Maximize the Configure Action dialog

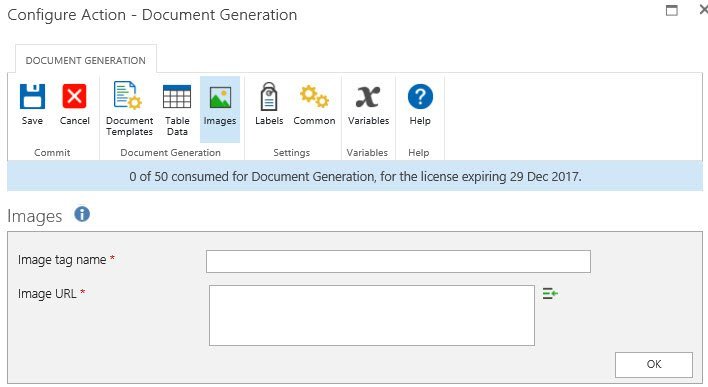672,10
